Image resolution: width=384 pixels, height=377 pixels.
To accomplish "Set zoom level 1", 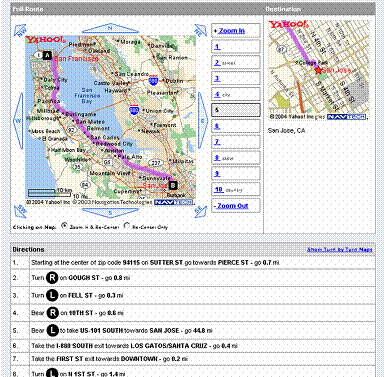I will point(217,47).
